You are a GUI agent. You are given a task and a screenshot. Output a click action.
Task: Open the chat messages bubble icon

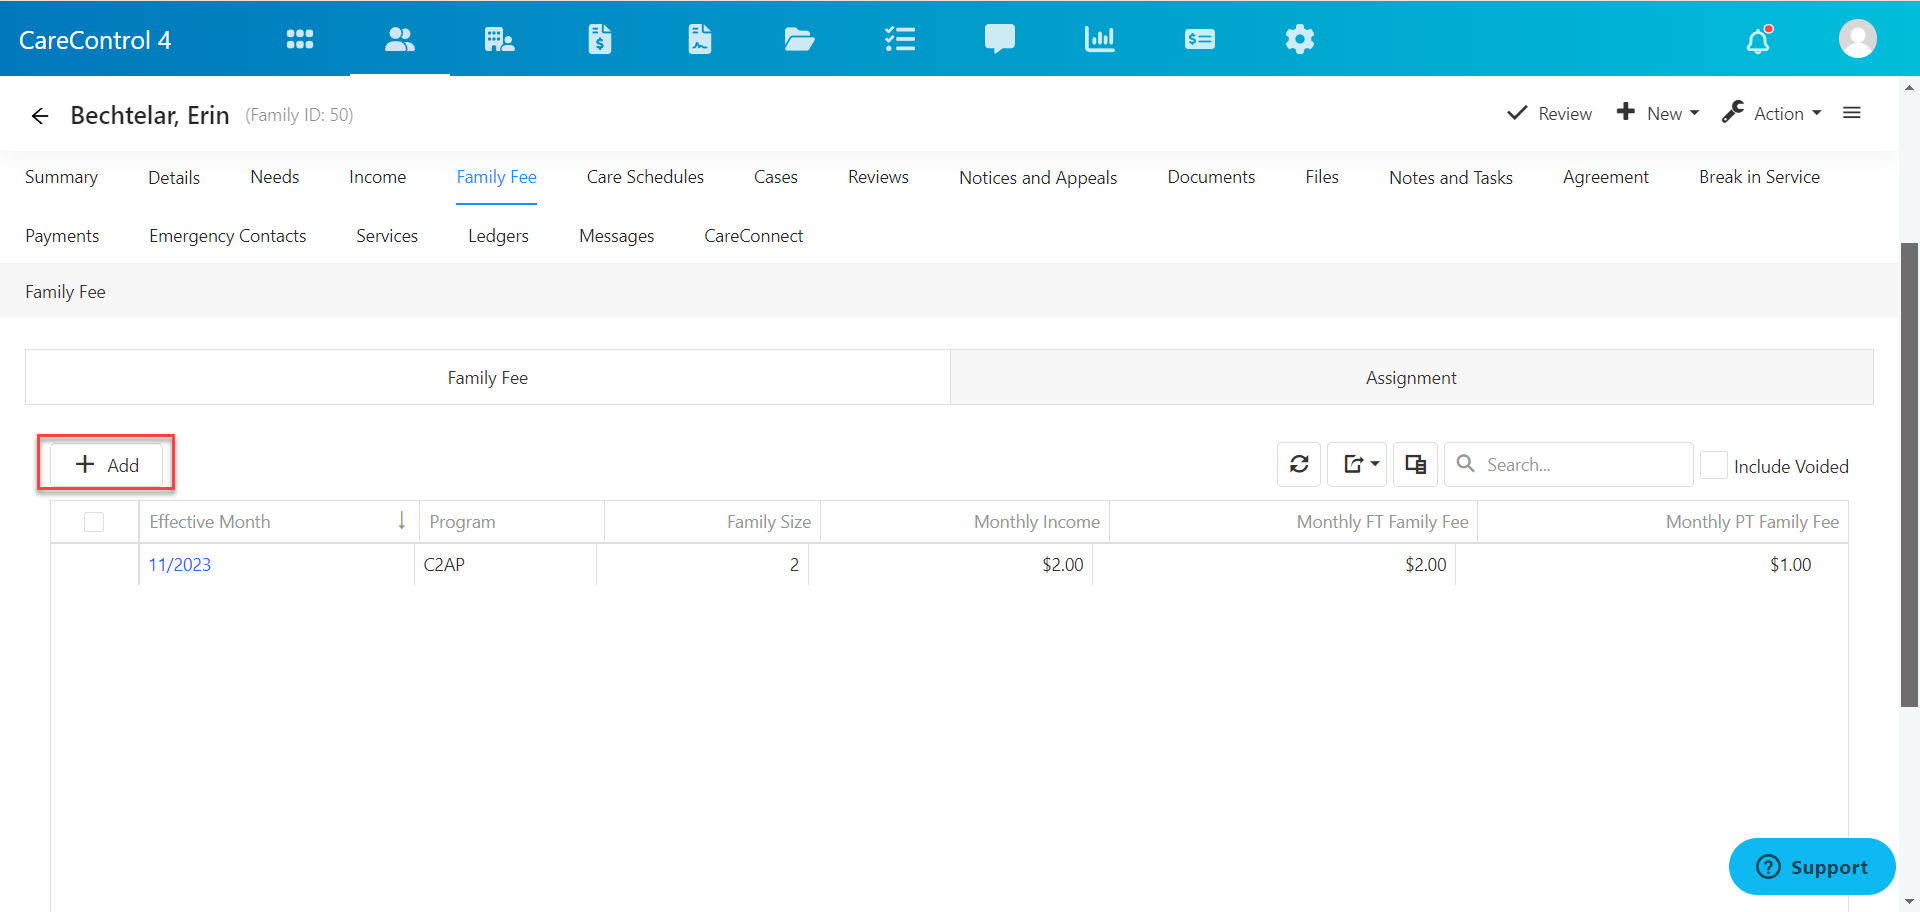click(x=999, y=39)
